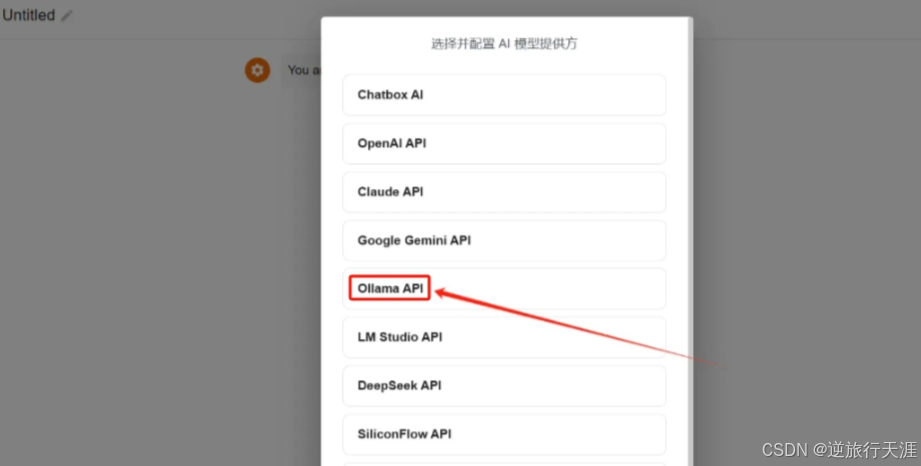Image resolution: width=921 pixels, height=466 pixels.
Task: Choose the highlighted Ollama API provider
Action: [x=504, y=289]
